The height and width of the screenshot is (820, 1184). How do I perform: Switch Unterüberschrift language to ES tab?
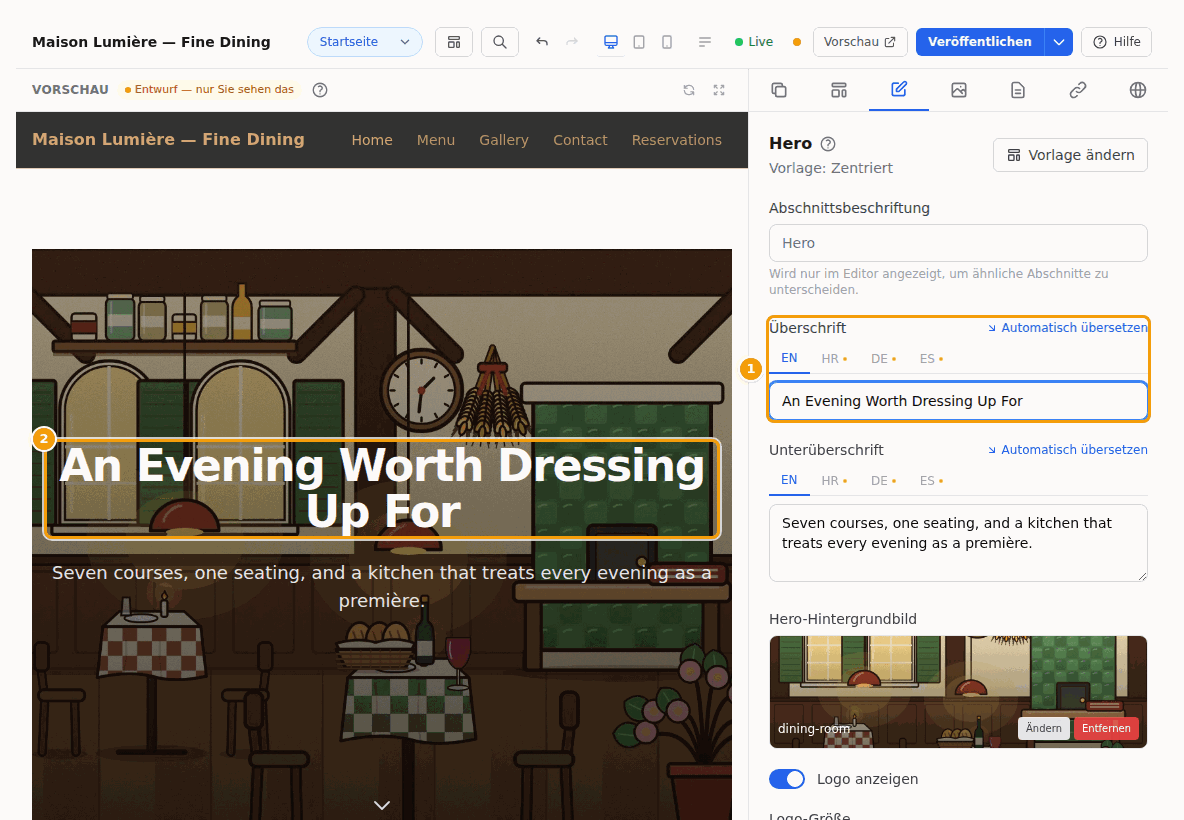point(931,481)
